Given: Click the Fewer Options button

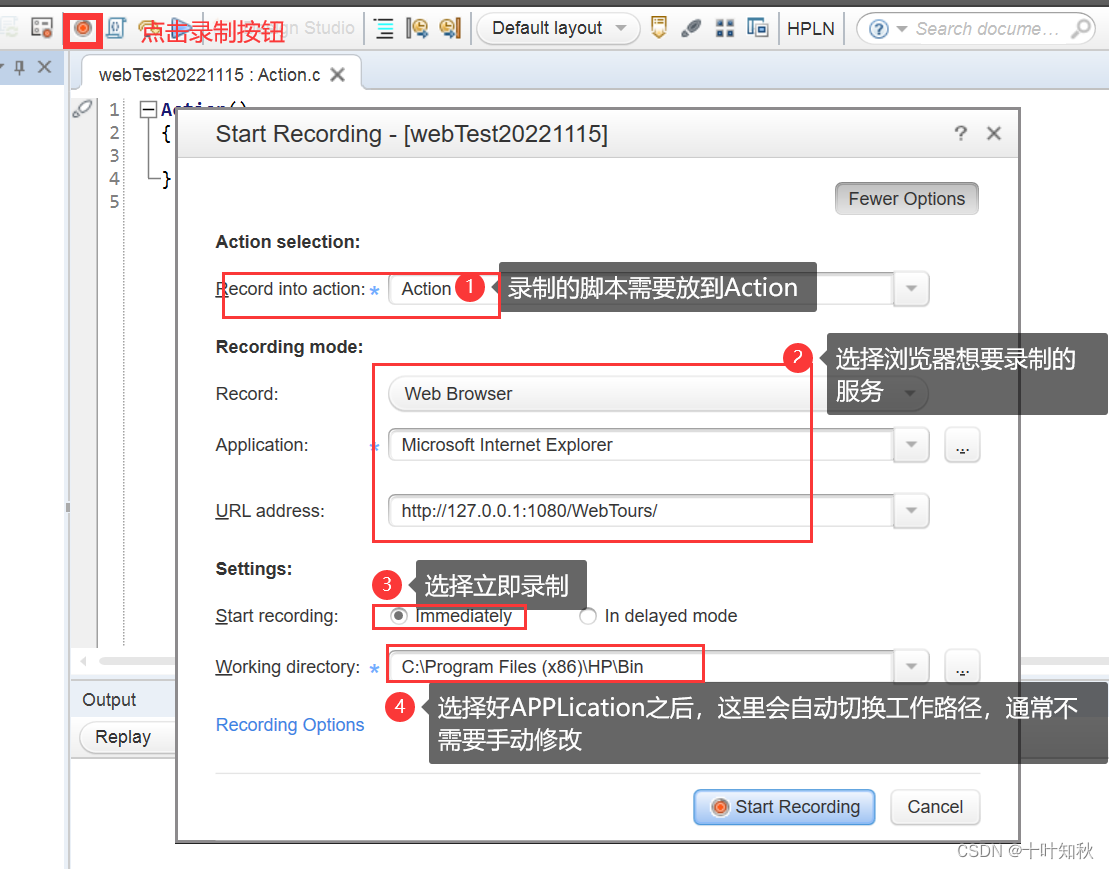Looking at the screenshot, I should click(906, 199).
